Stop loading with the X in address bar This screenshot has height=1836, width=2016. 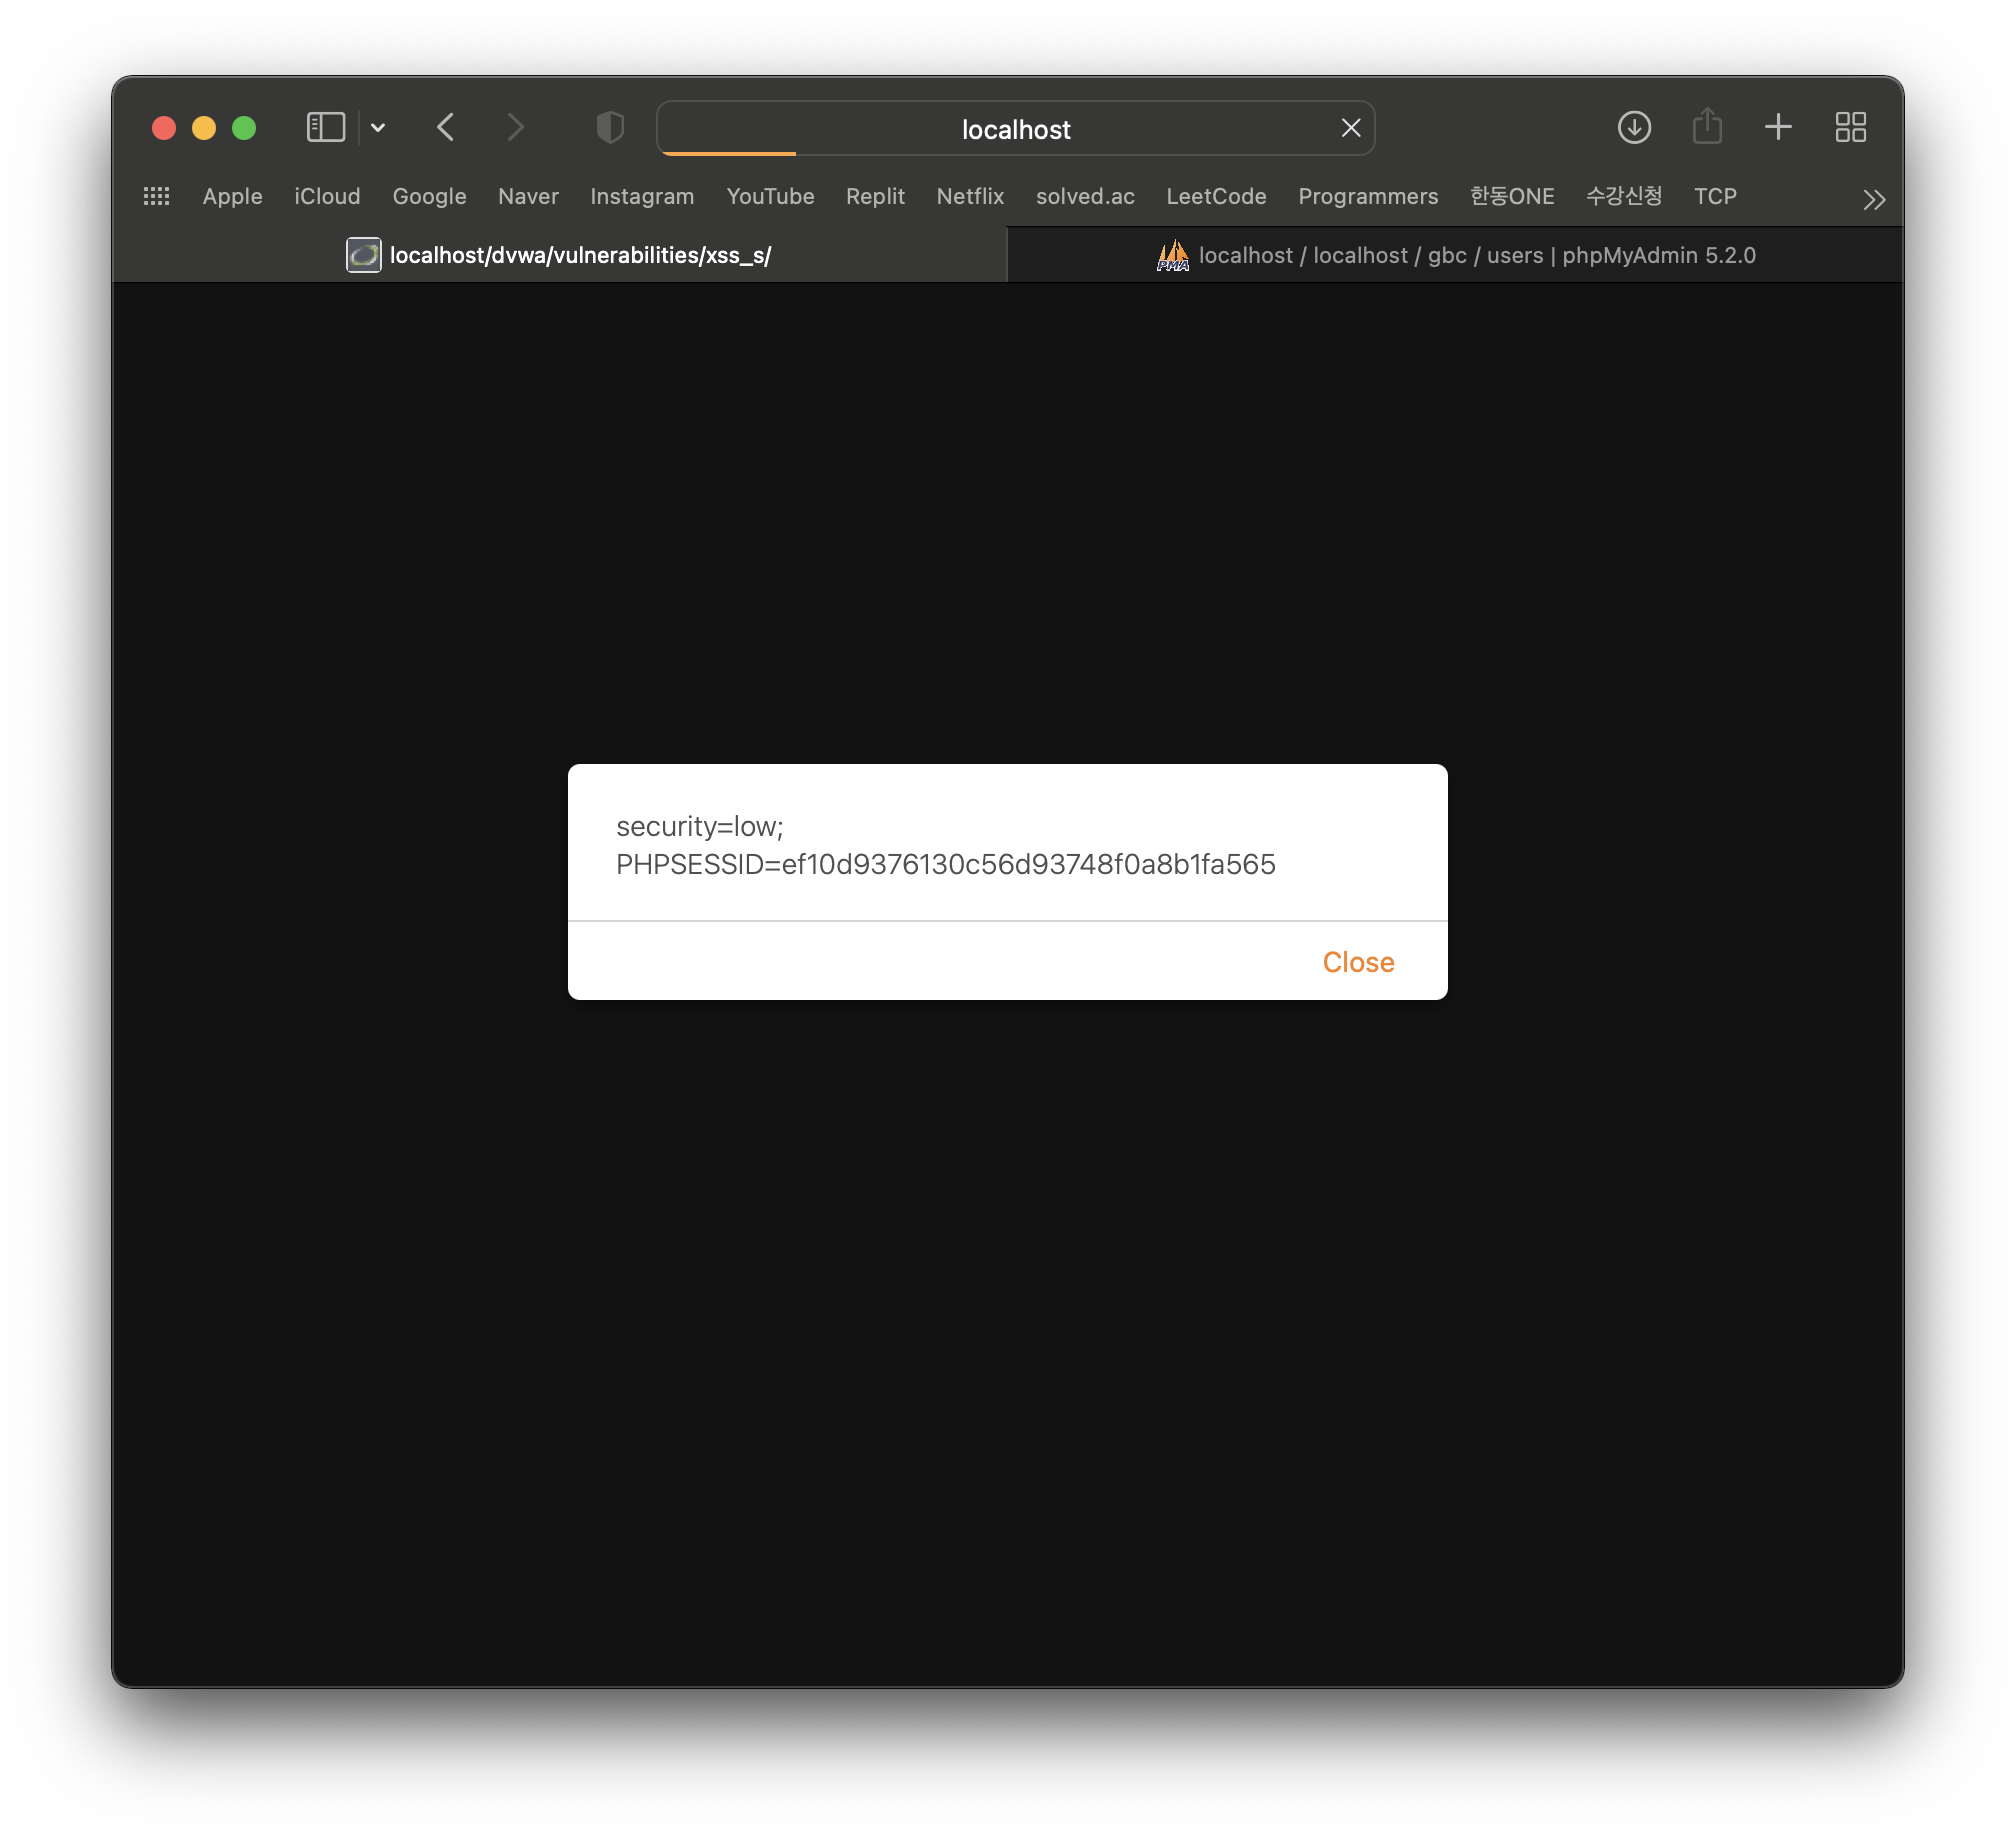tap(1351, 128)
